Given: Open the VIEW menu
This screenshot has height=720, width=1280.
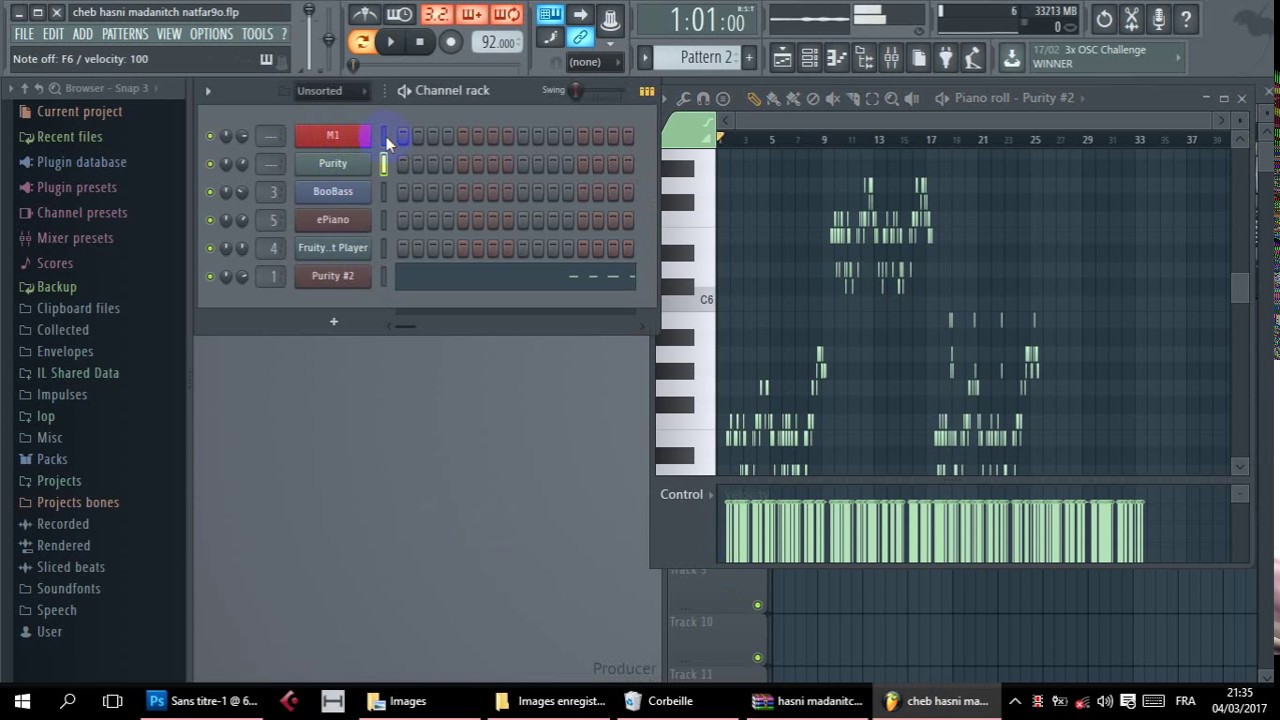Looking at the screenshot, I should coord(169,34).
